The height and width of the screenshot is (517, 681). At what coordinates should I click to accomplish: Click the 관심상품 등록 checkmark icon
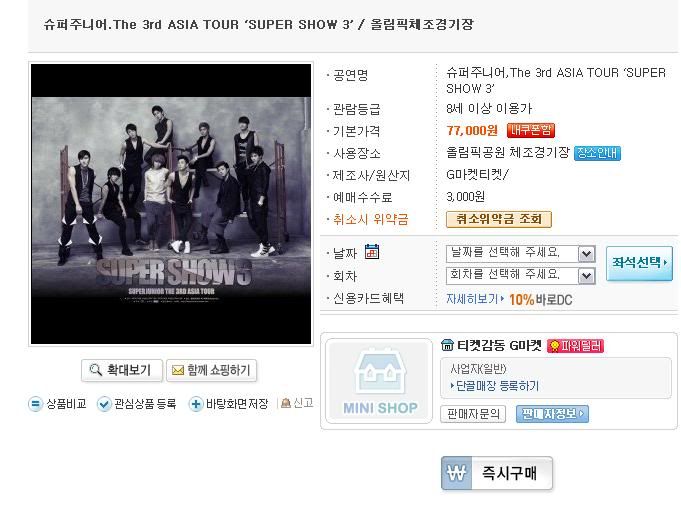pyautogui.click(x=104, y=404)
